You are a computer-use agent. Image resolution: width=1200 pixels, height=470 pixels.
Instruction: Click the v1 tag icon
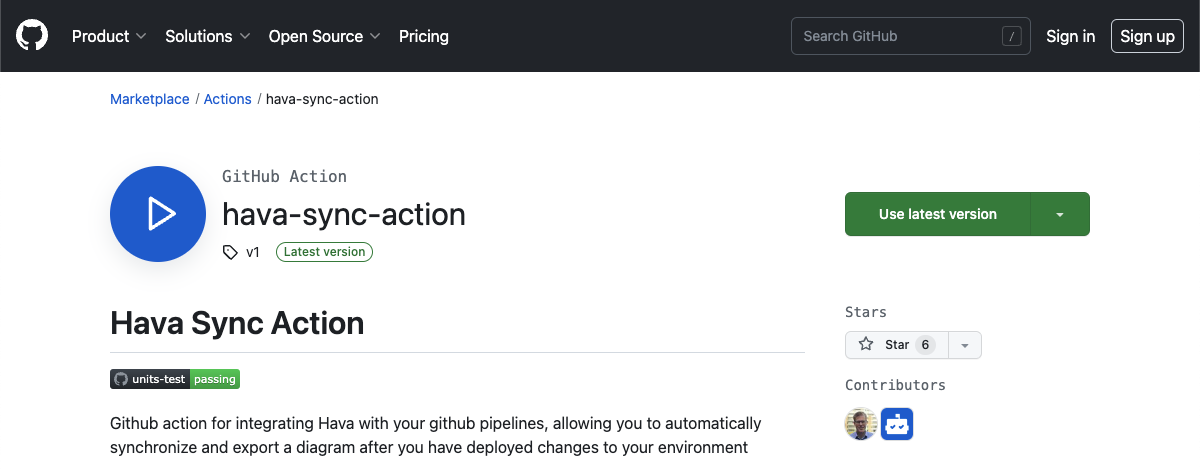230,252
